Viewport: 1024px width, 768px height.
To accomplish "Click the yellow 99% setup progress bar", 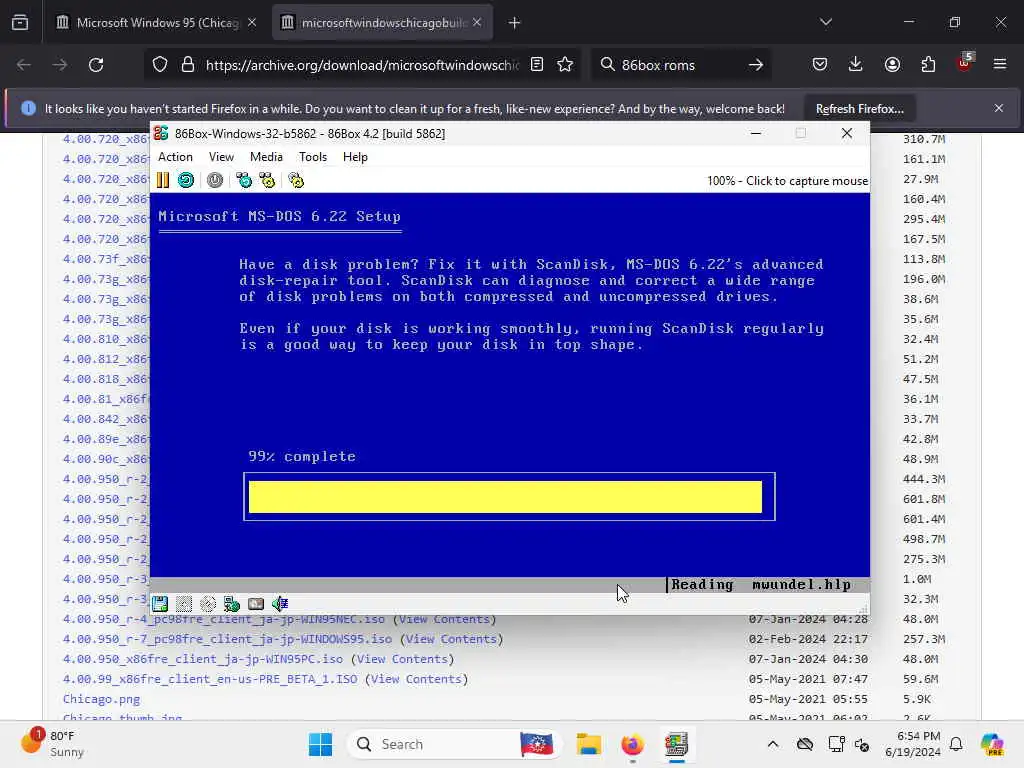I will click(505, 497).
